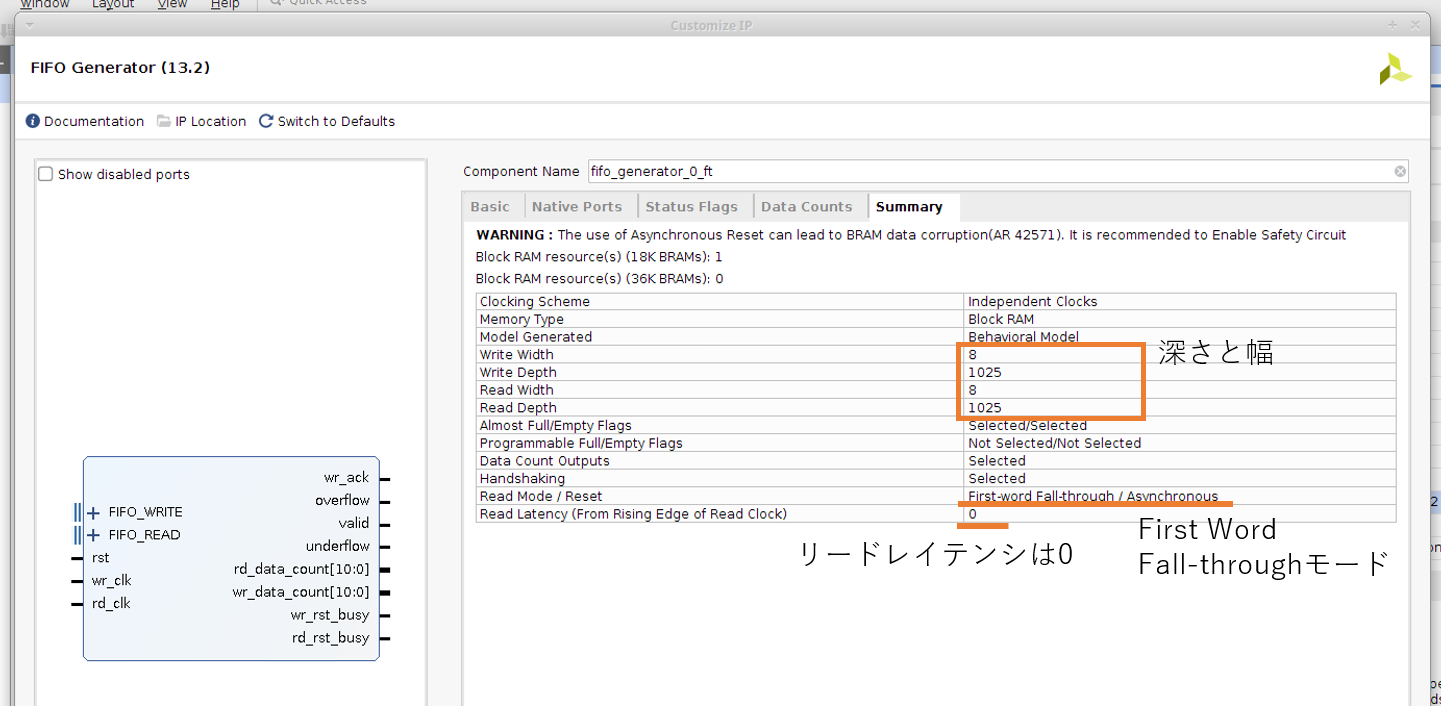The width and height of the screenshot is (1441, 706).
Task: Click the Switch to Defaults refresh icon
Action: (266, 121)
